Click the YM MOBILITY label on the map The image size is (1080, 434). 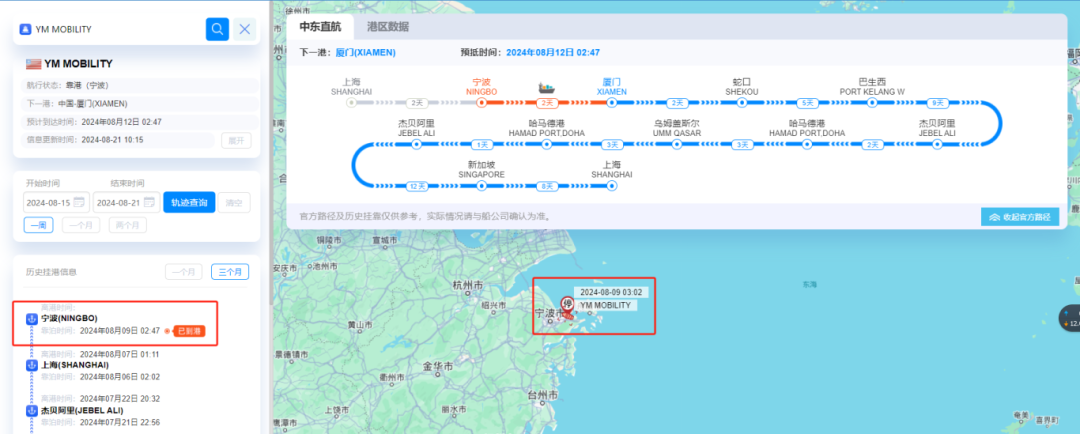(x=605, y=305)
